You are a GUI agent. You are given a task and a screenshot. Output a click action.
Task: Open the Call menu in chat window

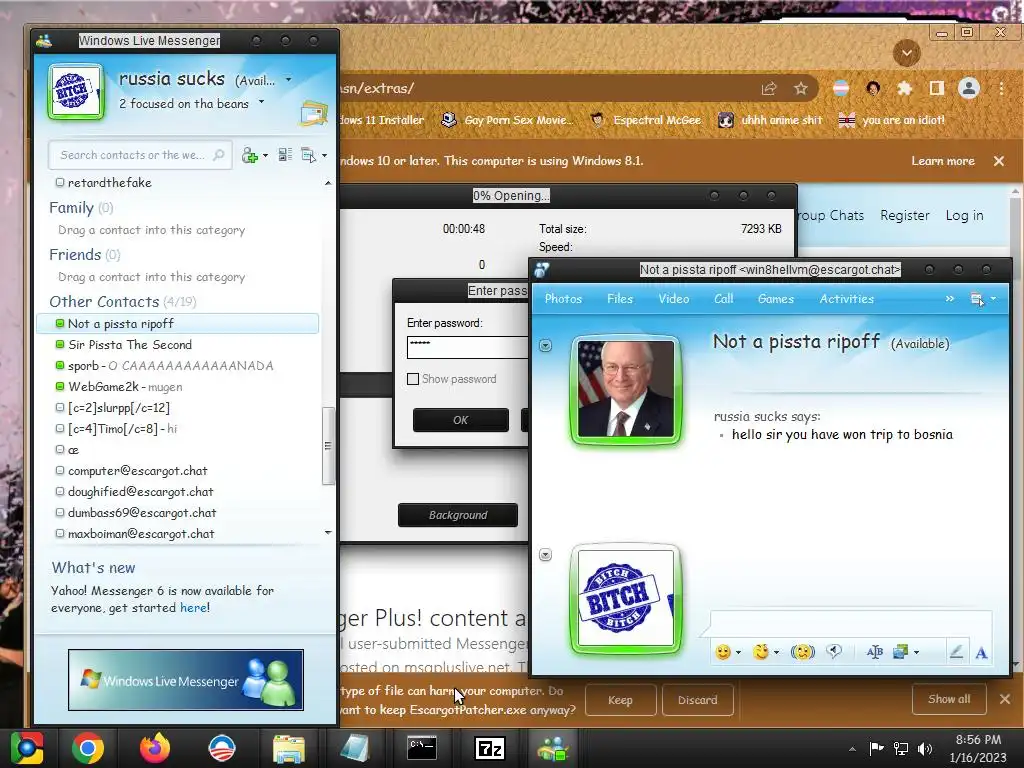(x=723, y=299)
